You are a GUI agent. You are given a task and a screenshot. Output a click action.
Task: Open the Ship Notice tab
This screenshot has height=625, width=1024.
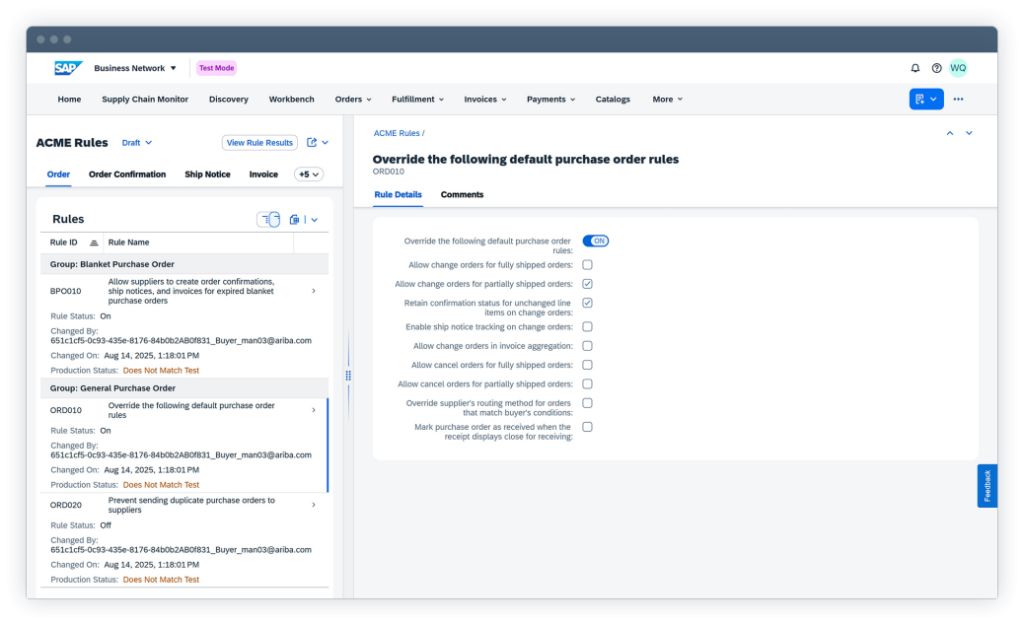tap(207, 174)
